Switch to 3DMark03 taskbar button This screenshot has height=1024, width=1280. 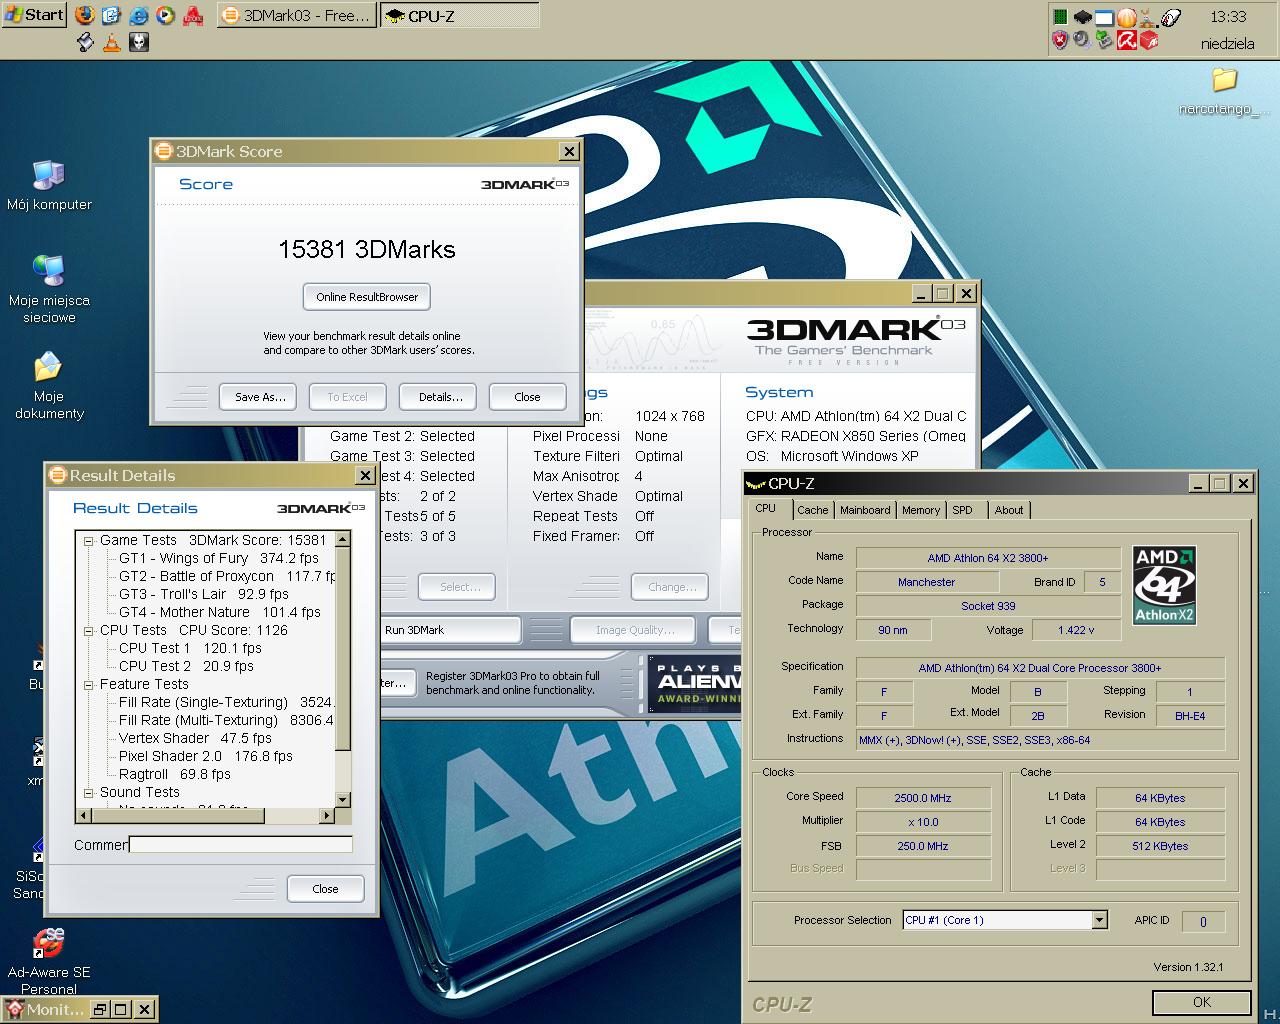[297, 15]
